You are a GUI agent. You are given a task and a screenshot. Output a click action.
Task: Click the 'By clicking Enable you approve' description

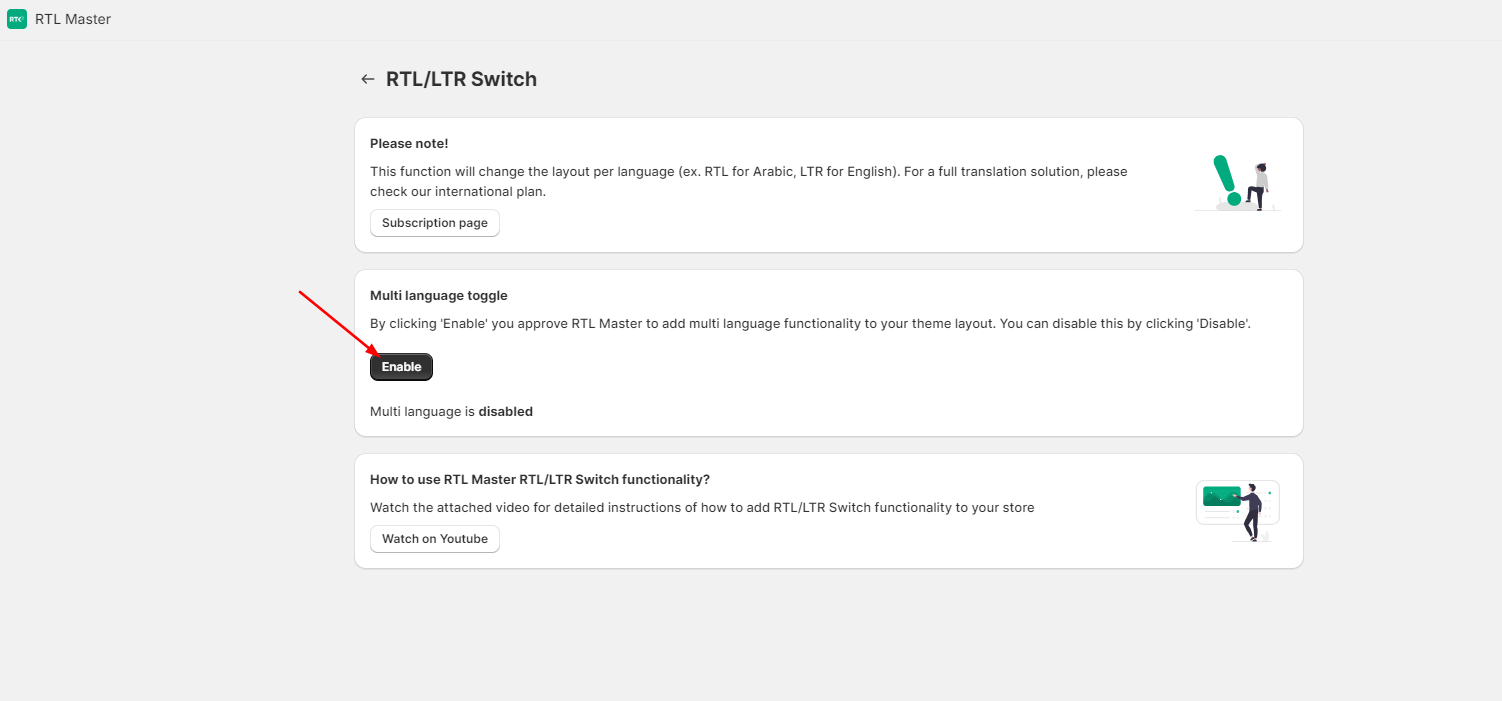click(810, 324)
